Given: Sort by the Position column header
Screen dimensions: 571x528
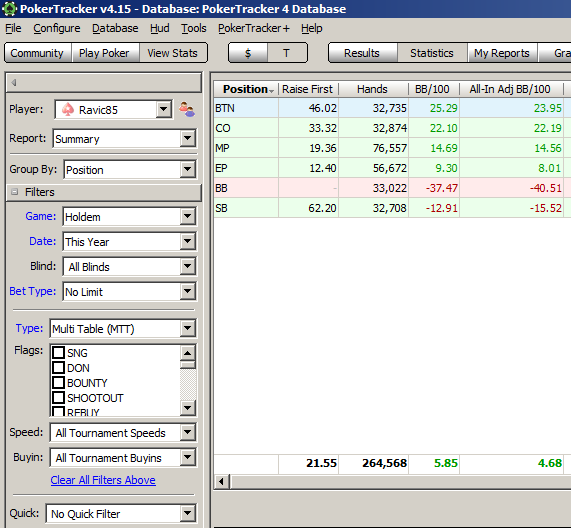Looking at the screenshot, I should [x=246, y=89].
